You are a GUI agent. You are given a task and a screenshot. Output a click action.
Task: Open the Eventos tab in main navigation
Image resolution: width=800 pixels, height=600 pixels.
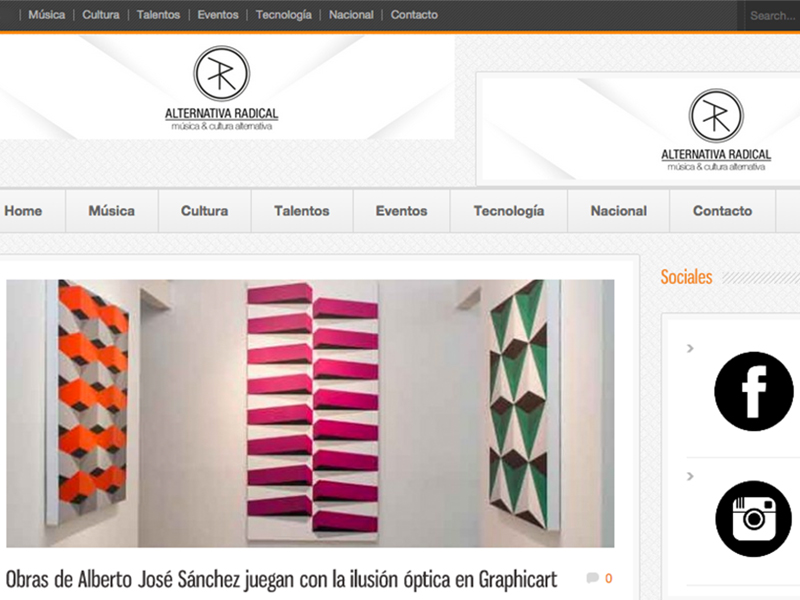[x=401, y=211]
